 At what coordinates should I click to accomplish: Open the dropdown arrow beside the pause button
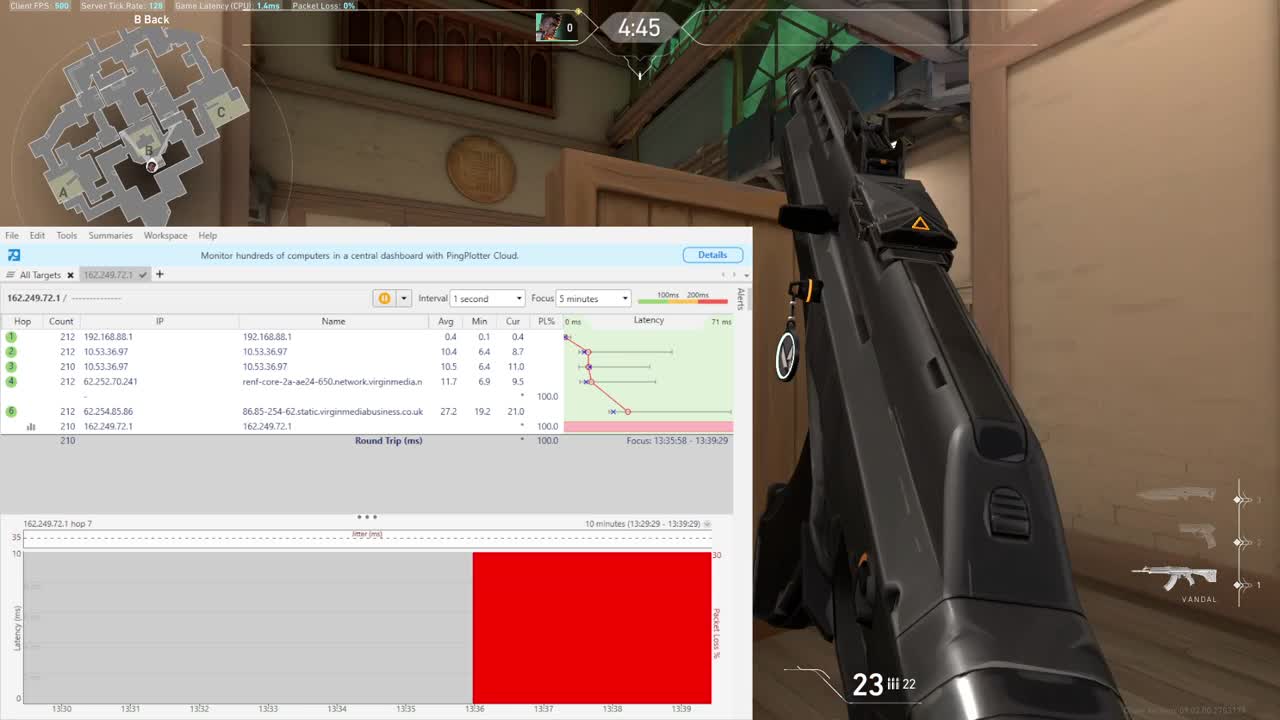[x=404, y=298]
